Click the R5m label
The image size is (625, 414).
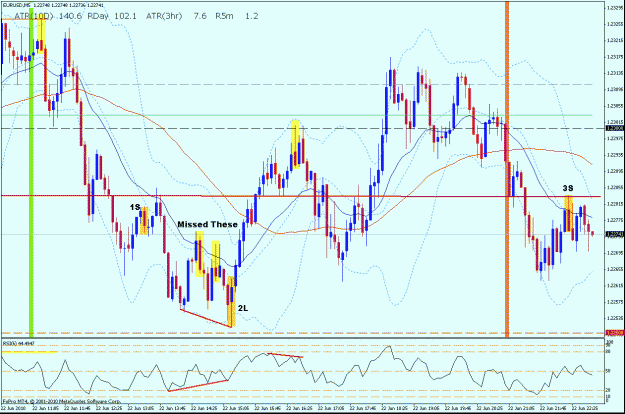pos(224,16)
